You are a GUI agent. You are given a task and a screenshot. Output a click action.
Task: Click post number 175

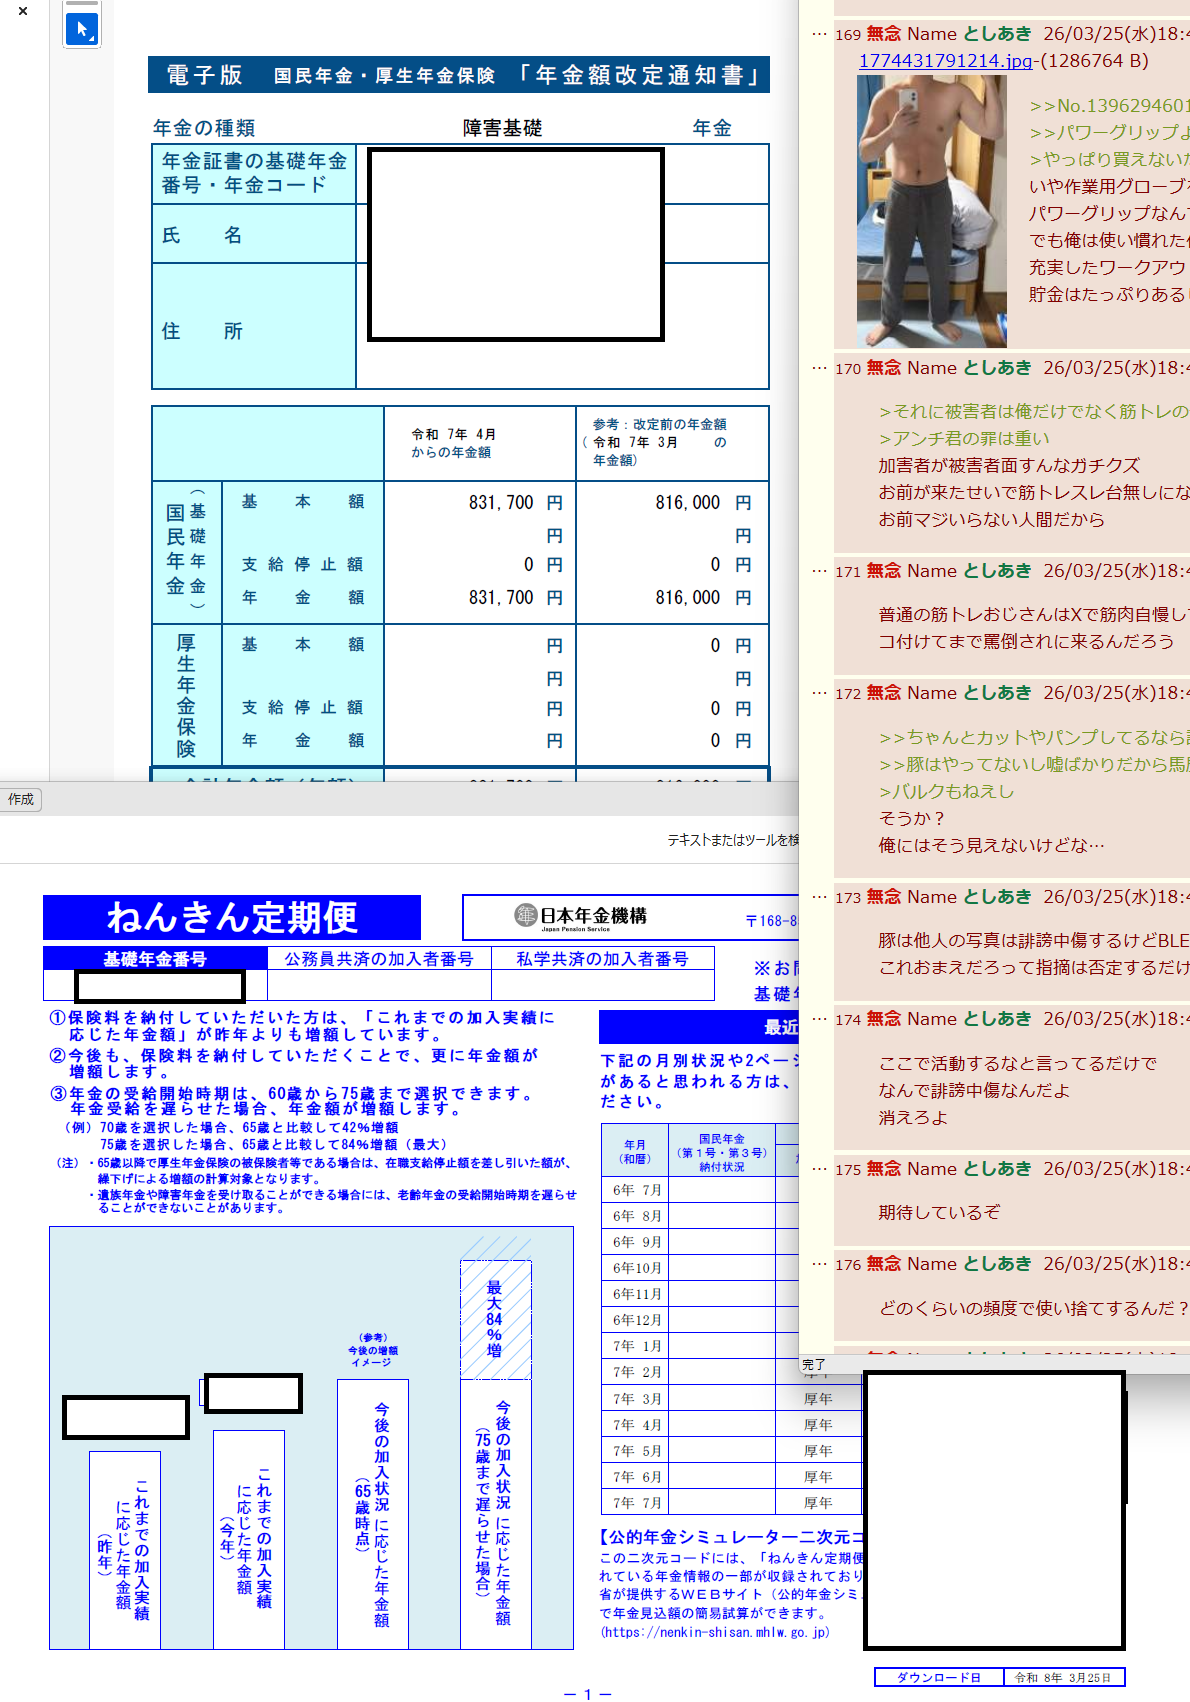point(848,1170)
